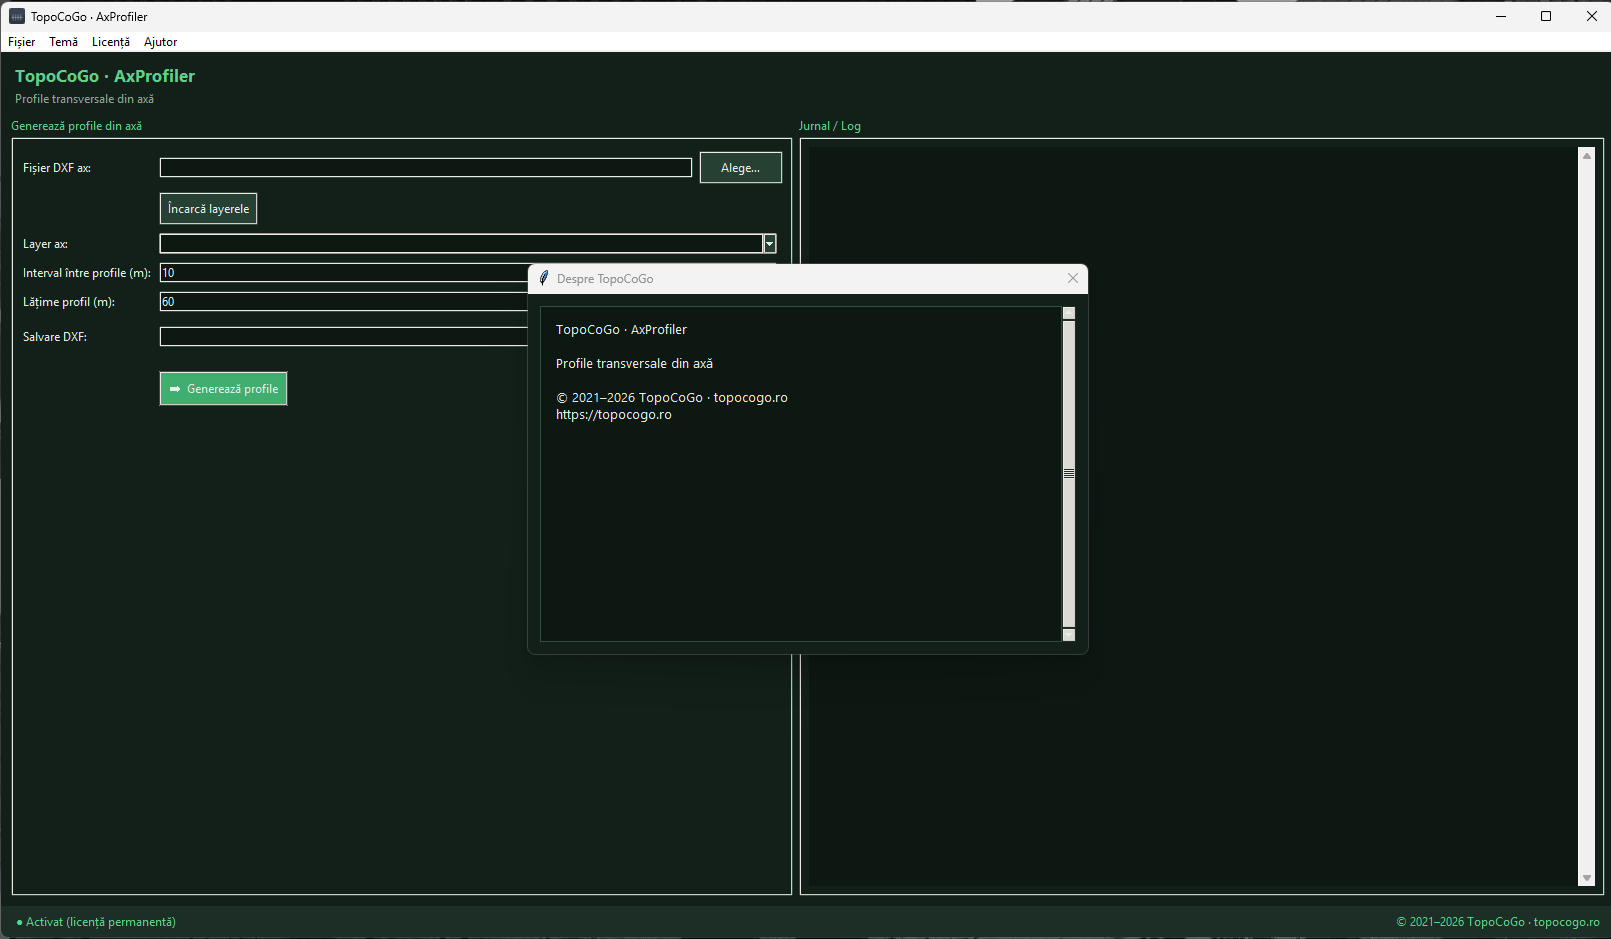This screenshot has height=939, width=1611.
Task: Click the Alege... browse button
Action: point(740,168)
